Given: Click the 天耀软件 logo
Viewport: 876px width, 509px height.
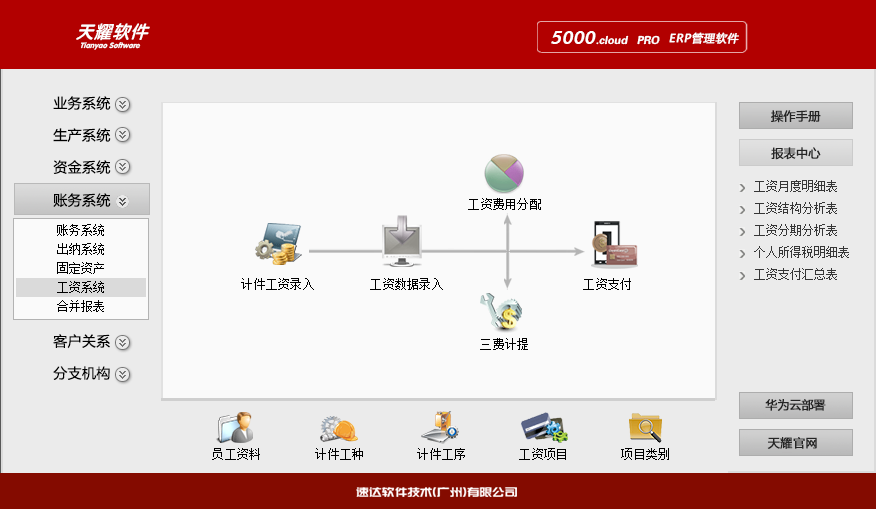Looking at the screenshot, I should pos(112,36).
